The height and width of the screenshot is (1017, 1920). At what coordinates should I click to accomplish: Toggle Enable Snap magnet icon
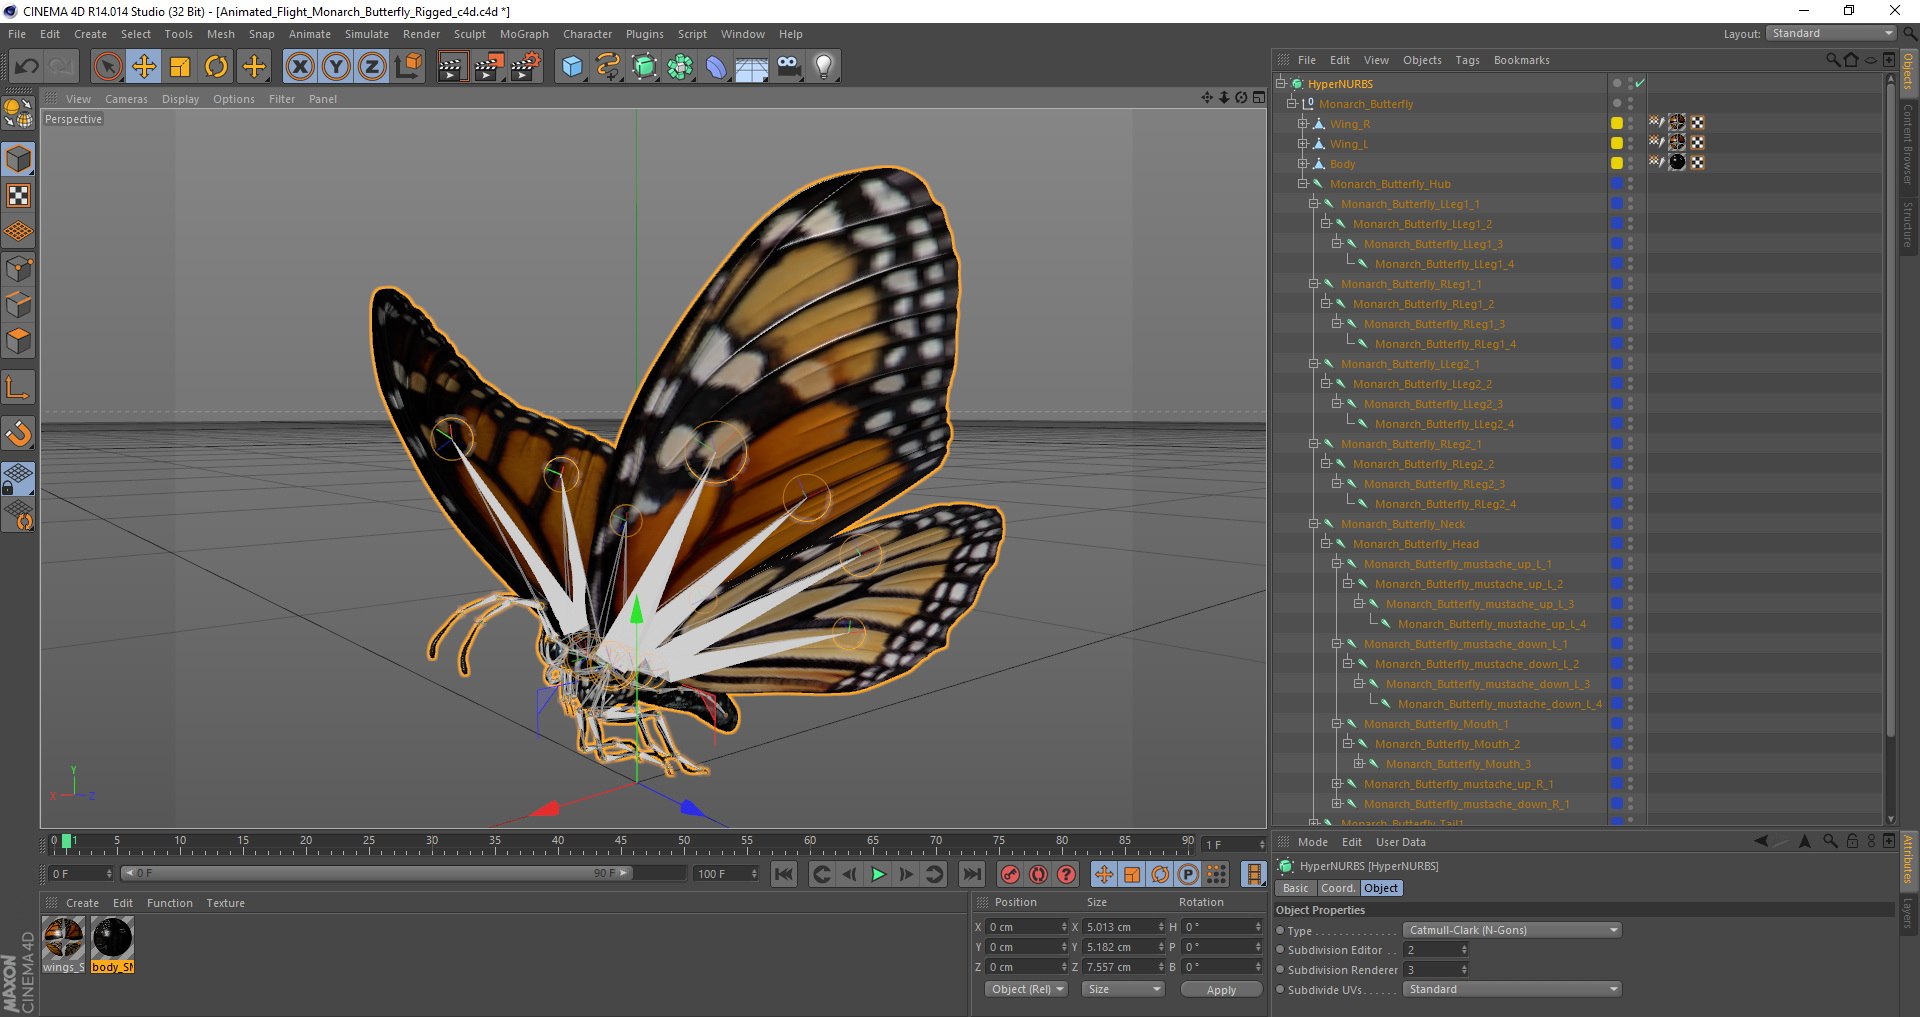(x=18, y=433)
